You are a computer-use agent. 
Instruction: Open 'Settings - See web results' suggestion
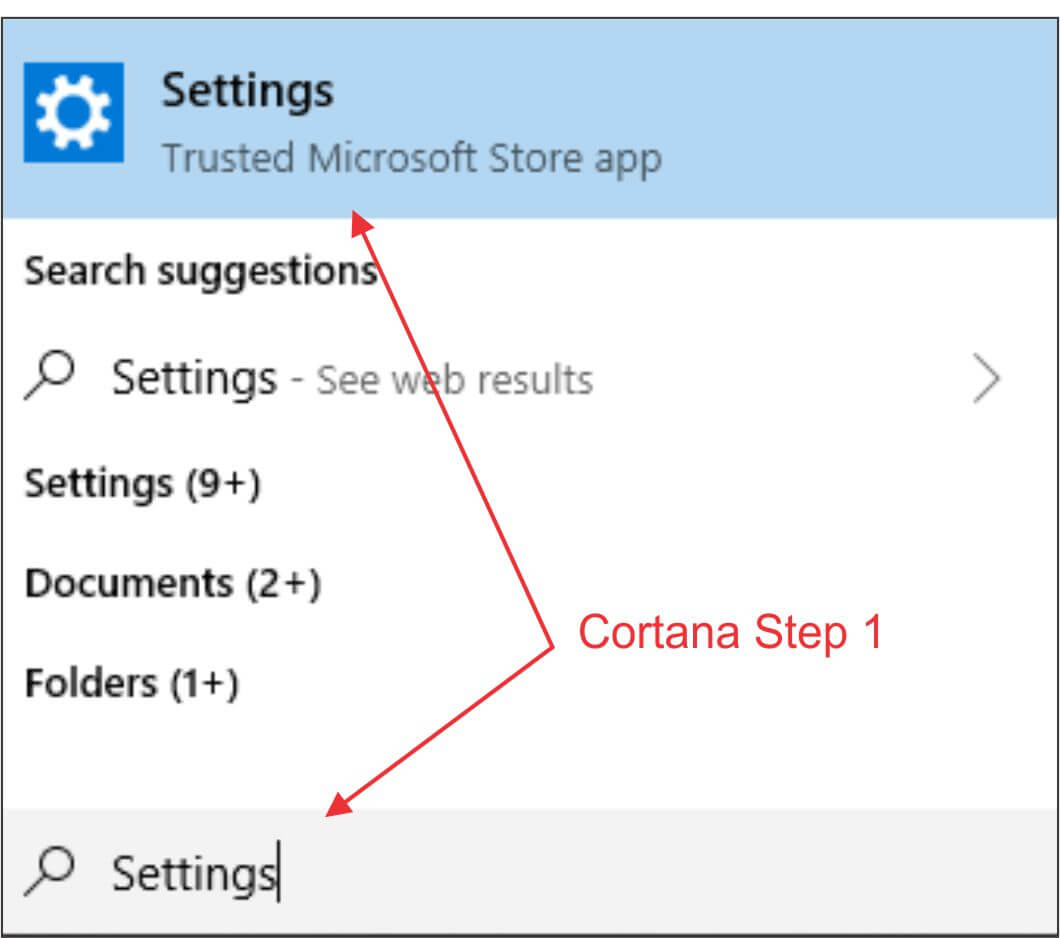pyautogui.click(x=530, y=378)
